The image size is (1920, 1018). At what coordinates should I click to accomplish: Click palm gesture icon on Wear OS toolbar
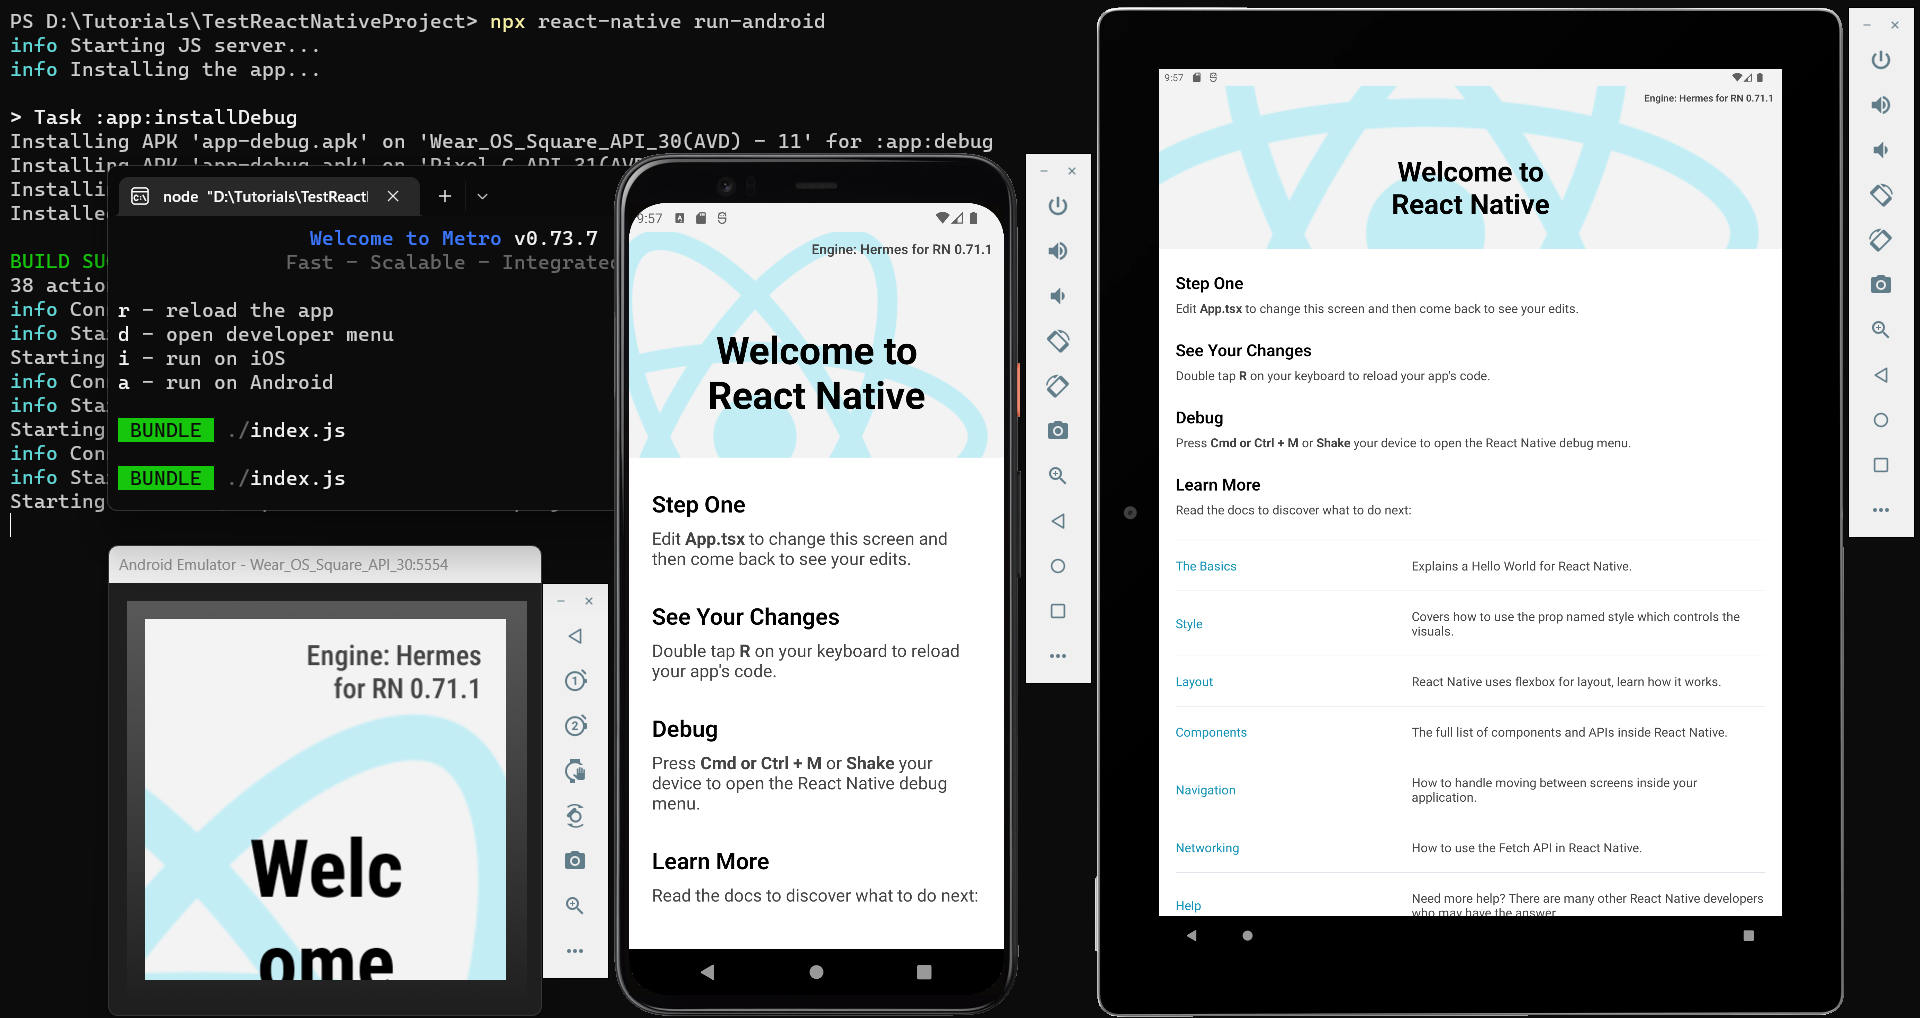coord(575,771)
